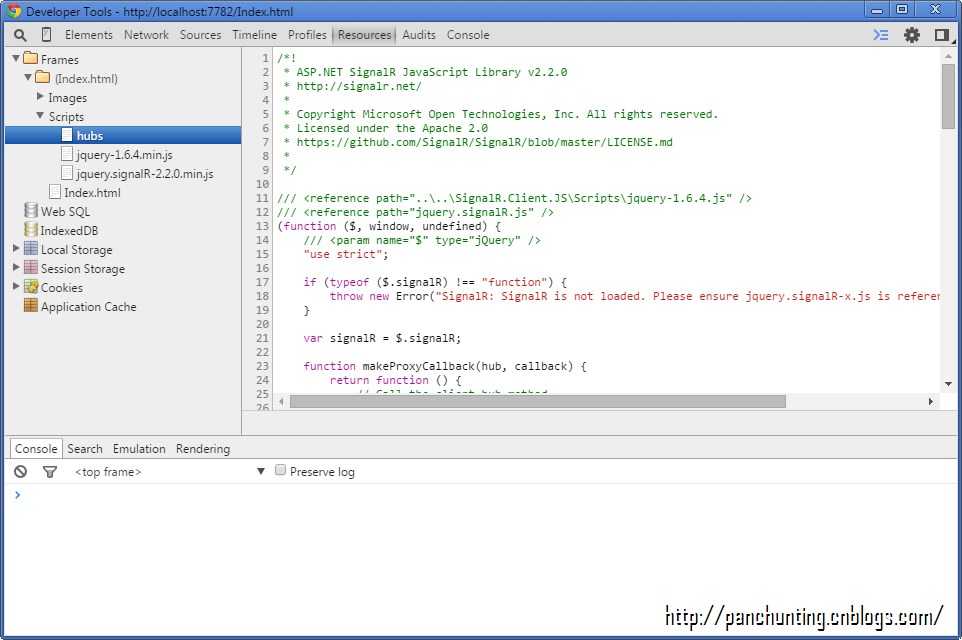This screenshot has width=962, height=640.
Task: Expand the Session Storage node
Action: 17,268
